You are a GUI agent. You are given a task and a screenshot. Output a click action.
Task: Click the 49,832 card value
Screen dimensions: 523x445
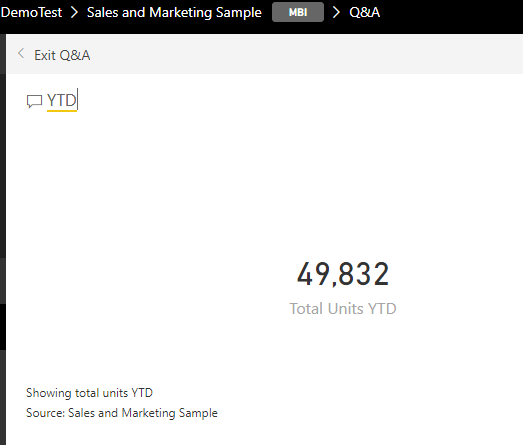pyautogui.click(x=343, y=274)
